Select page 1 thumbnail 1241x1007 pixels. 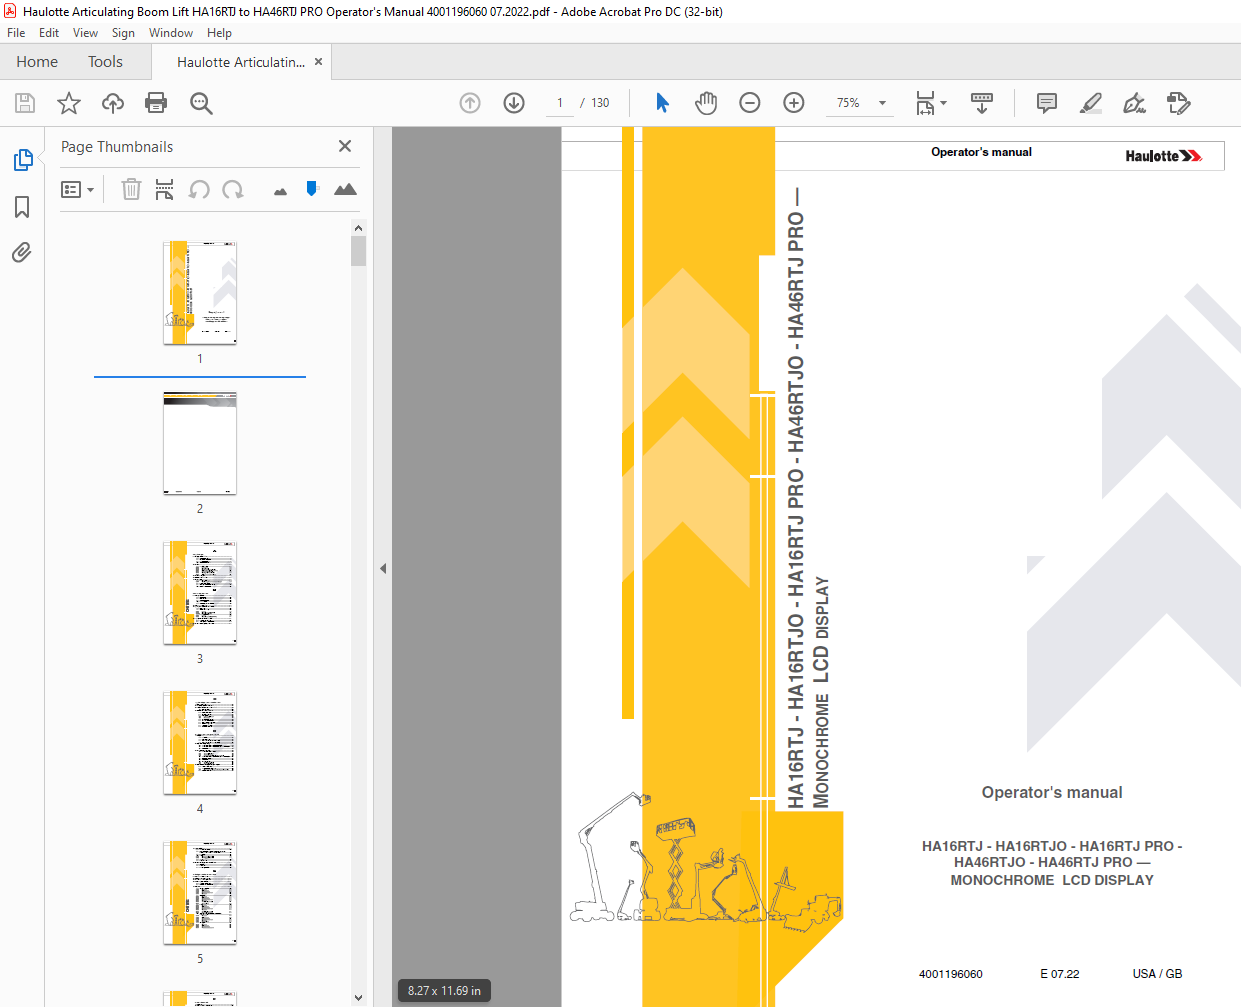200,293
